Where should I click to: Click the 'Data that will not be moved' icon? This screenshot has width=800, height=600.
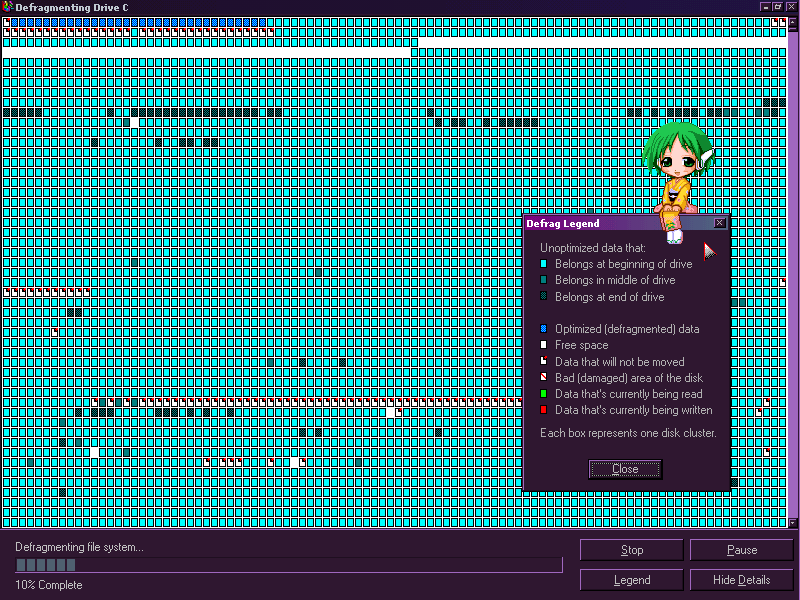[543, 362]
